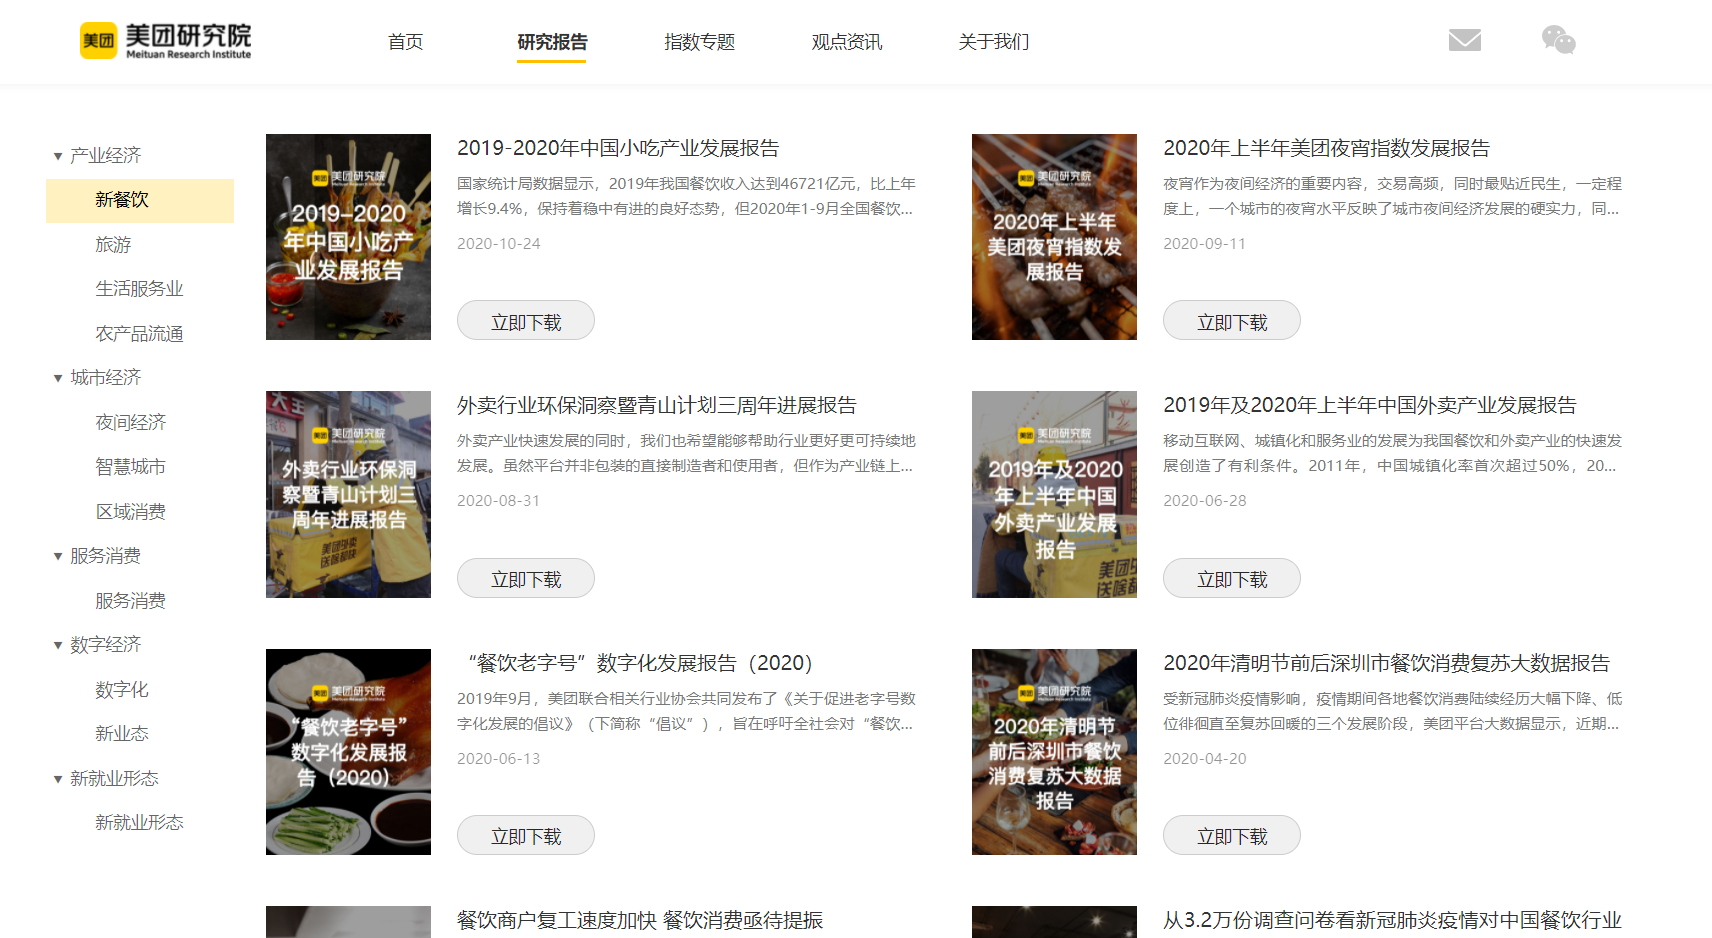1712x938 pixels.
Task: Download the 餐饮老字号 数字化发展报告
Action: click(526, 835)
